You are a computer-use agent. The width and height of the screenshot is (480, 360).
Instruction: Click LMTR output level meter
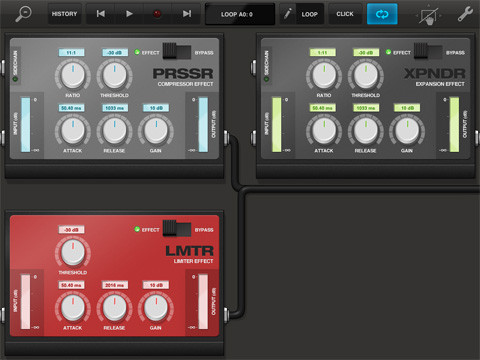(x=203, y=302)
